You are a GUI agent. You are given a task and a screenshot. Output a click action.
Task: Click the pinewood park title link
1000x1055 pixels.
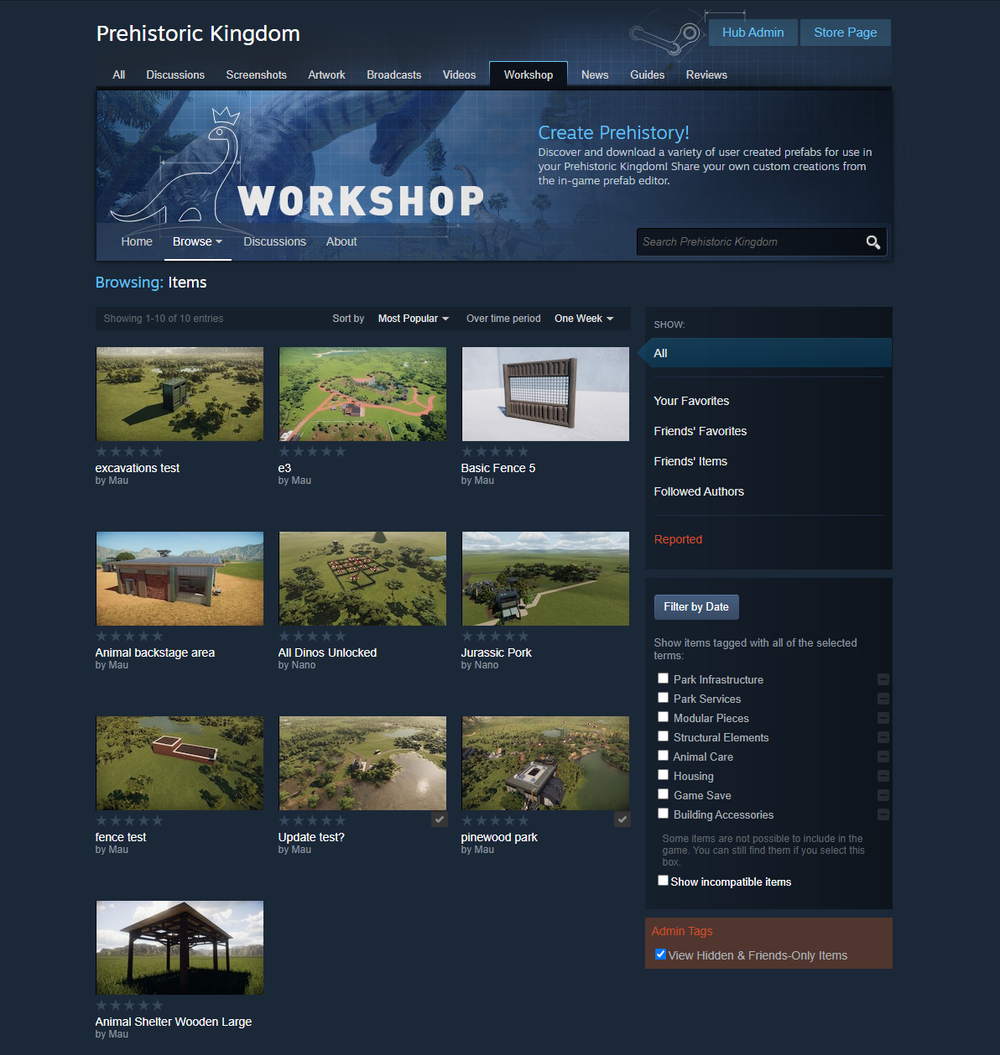point(499,837)
